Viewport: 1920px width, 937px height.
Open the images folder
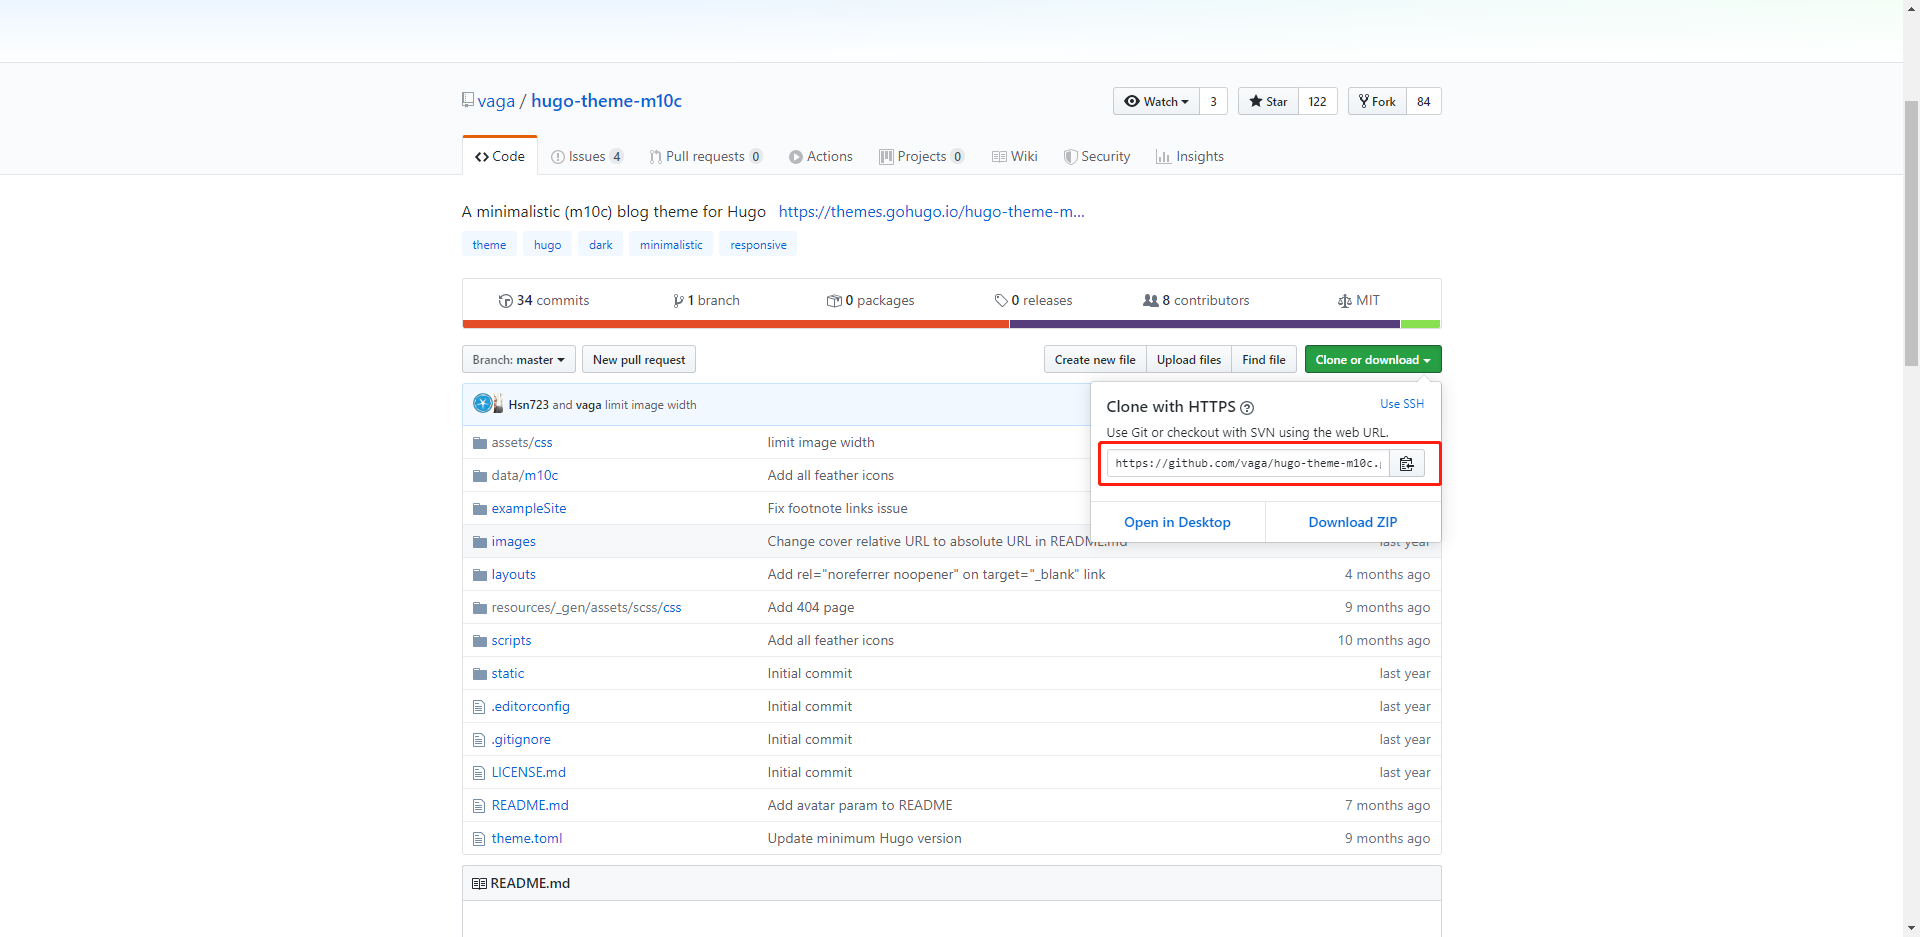click(x=513, y=542)
